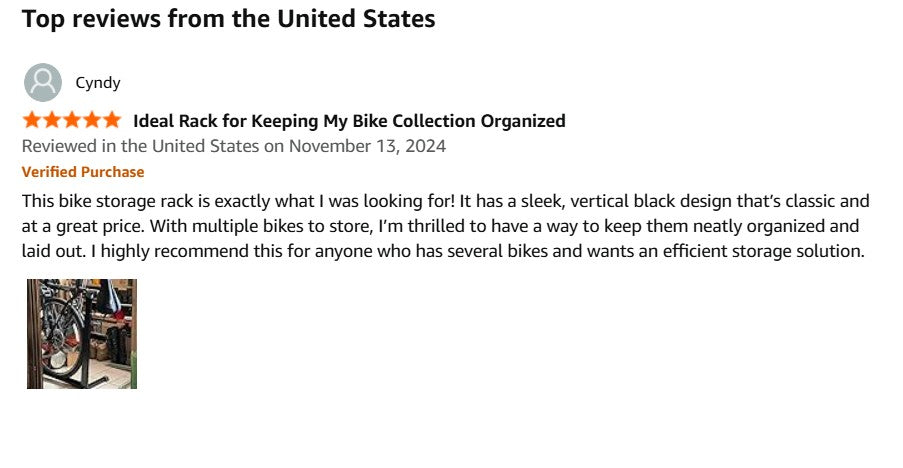Open the bike rack review photo thumbnail
The image size is (903, 468).
tap(82, 333)
